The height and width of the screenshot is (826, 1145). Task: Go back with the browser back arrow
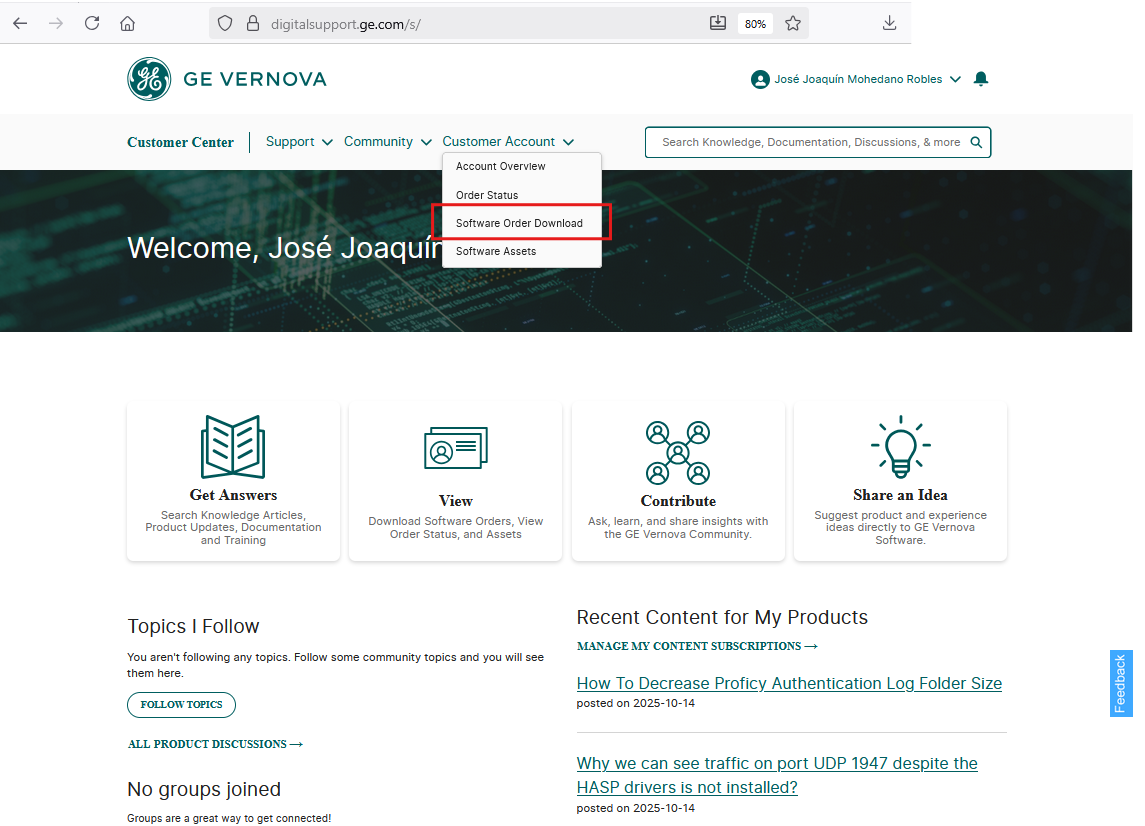[x=20, y=23]
